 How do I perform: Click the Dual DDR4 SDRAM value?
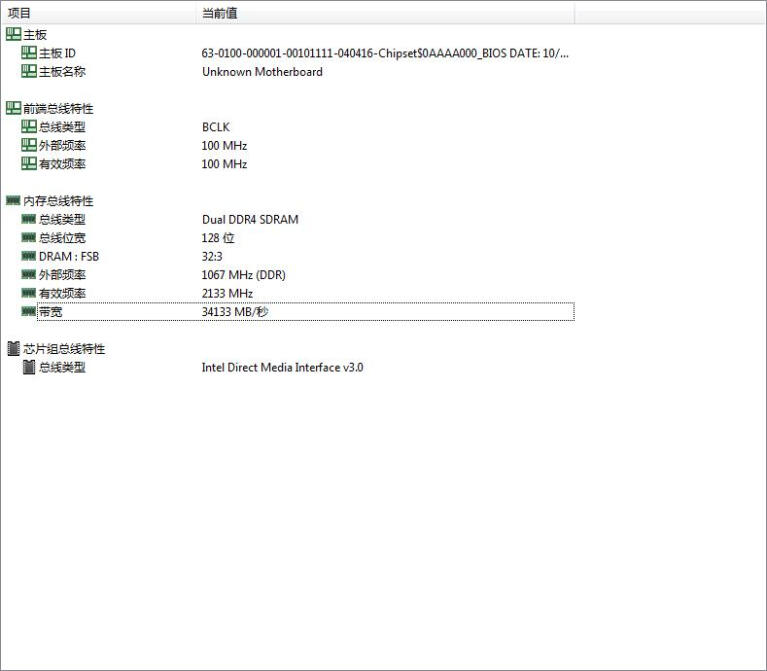point(250,220)
